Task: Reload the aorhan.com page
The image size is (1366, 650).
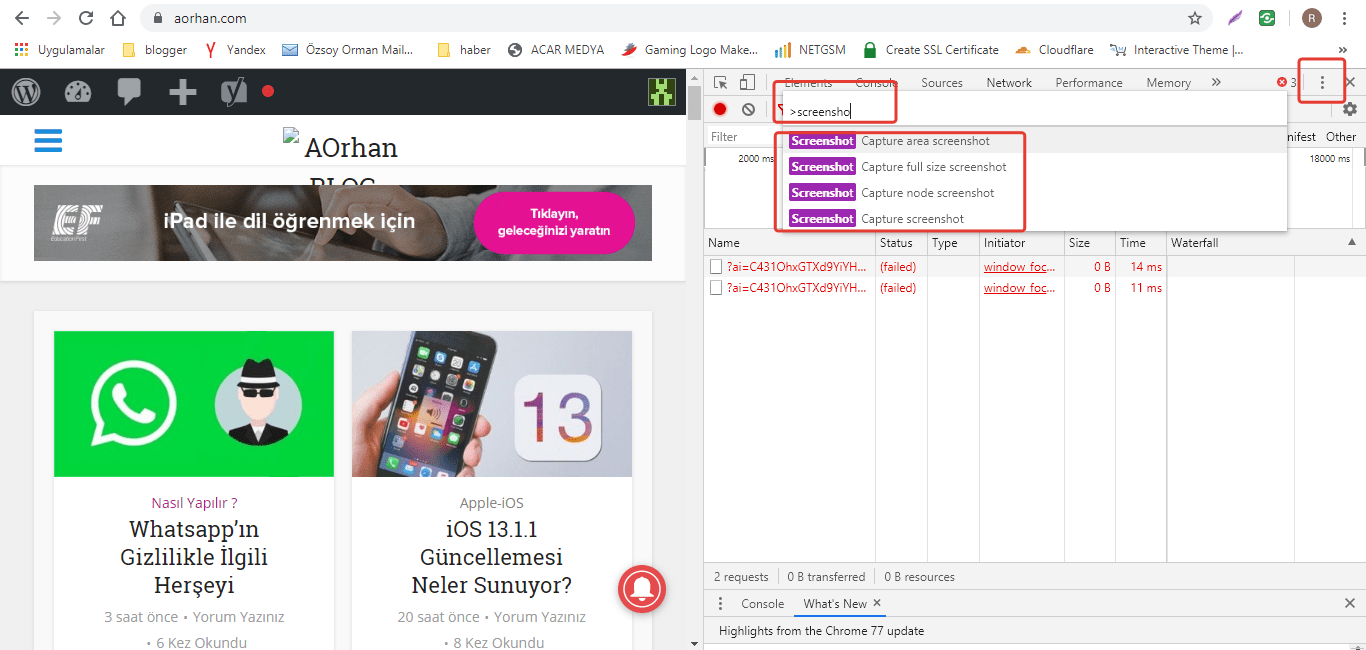Action: (x=86, y=18)
